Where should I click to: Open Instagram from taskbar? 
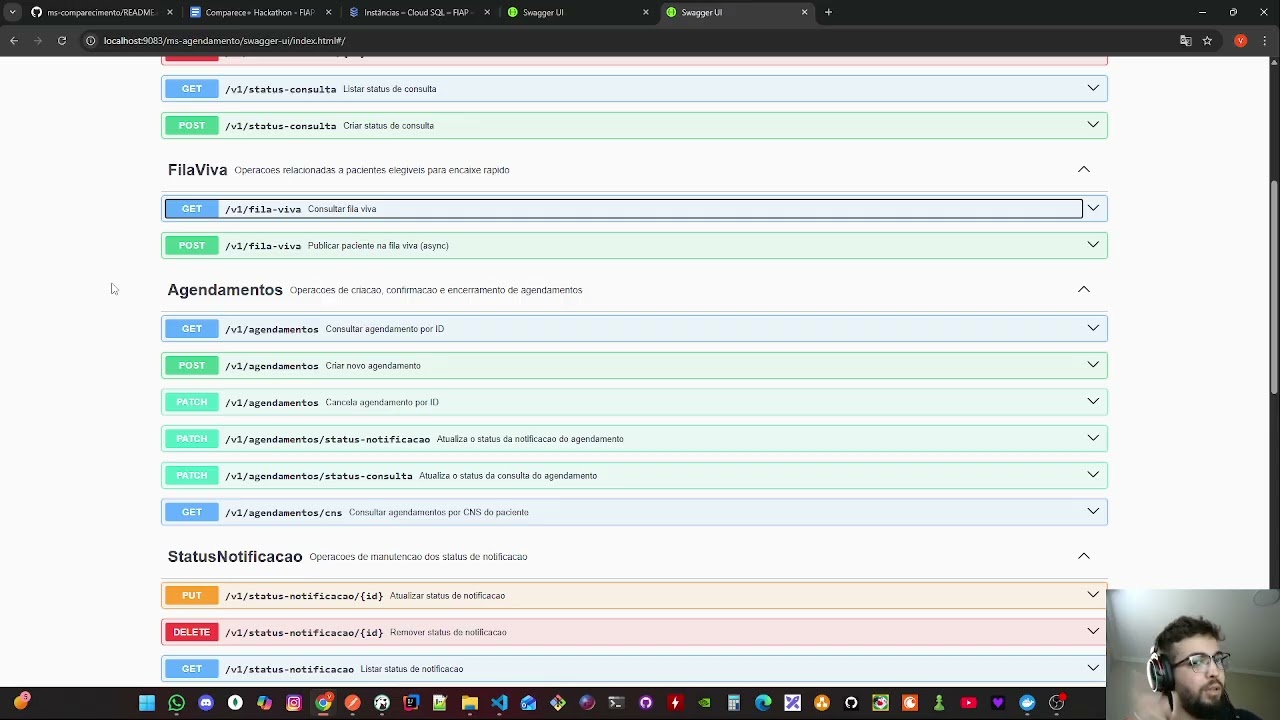coord(293,703)
